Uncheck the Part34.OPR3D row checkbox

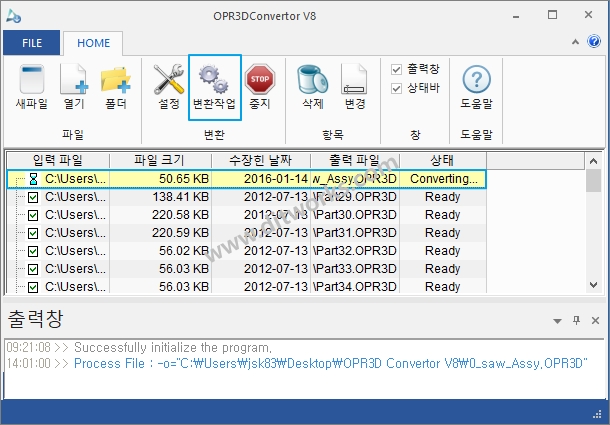click(x=33, y=287)
